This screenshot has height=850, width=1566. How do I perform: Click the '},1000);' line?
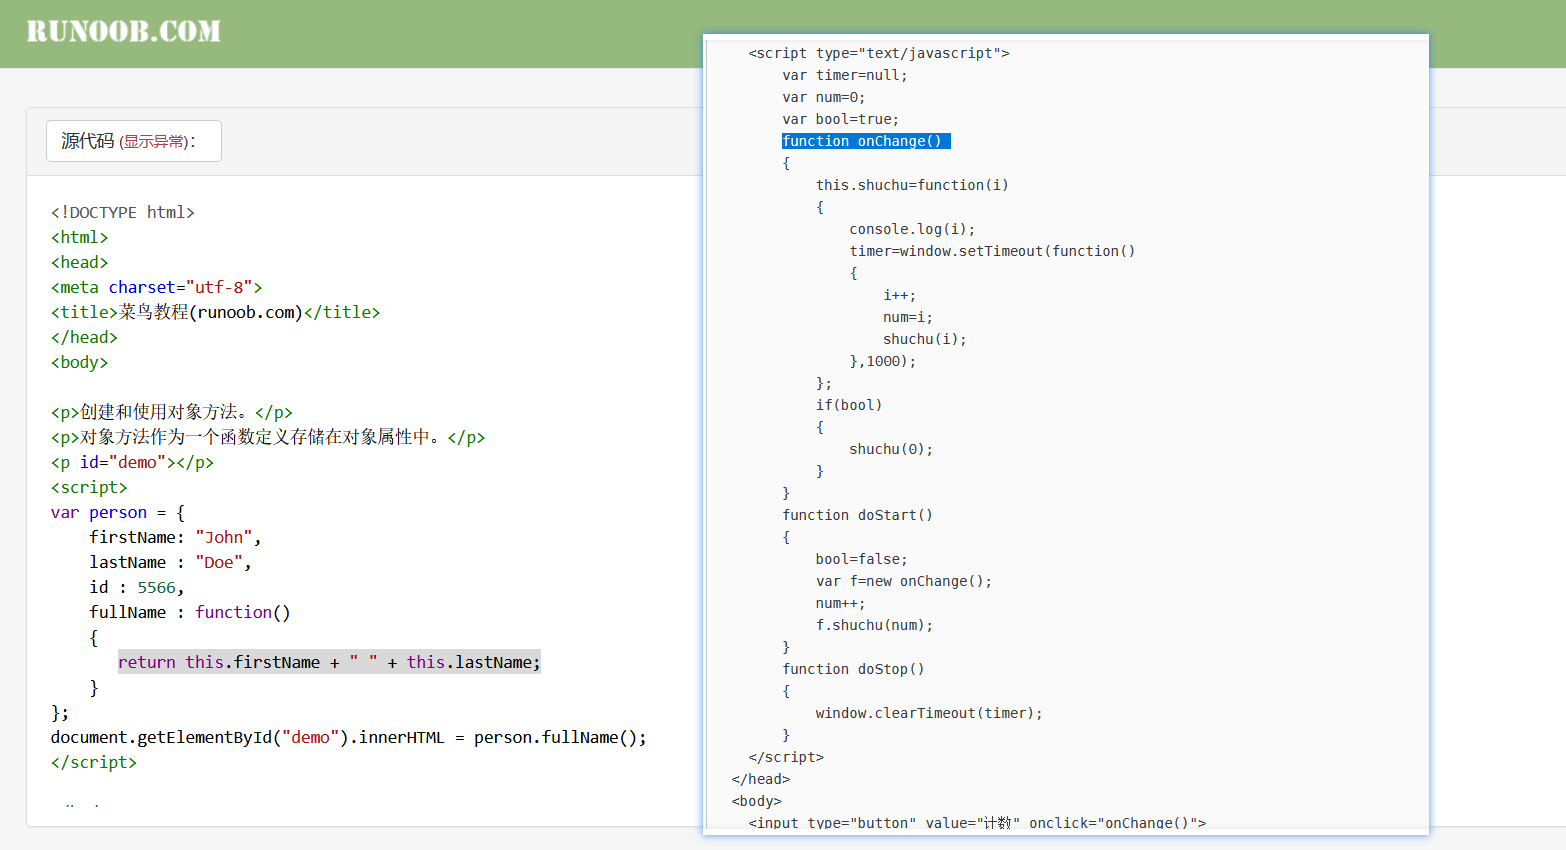[x=883, y=361]
